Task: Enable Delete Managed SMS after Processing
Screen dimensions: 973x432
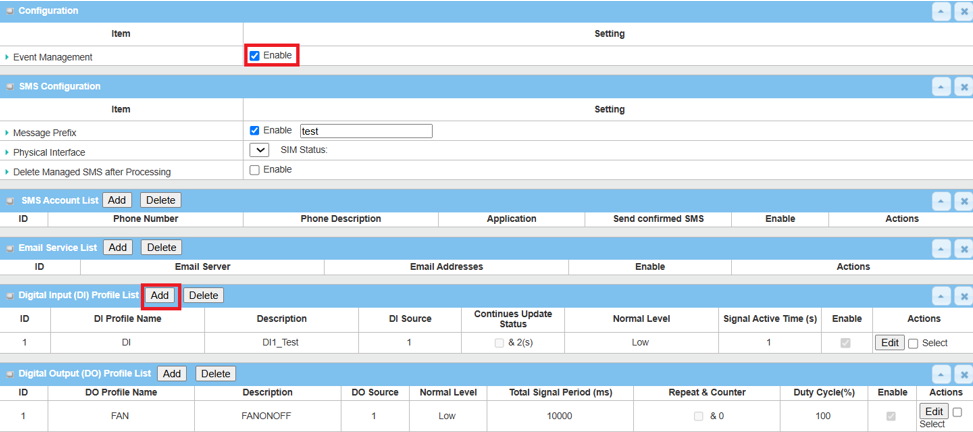Action: coord(255,170)
